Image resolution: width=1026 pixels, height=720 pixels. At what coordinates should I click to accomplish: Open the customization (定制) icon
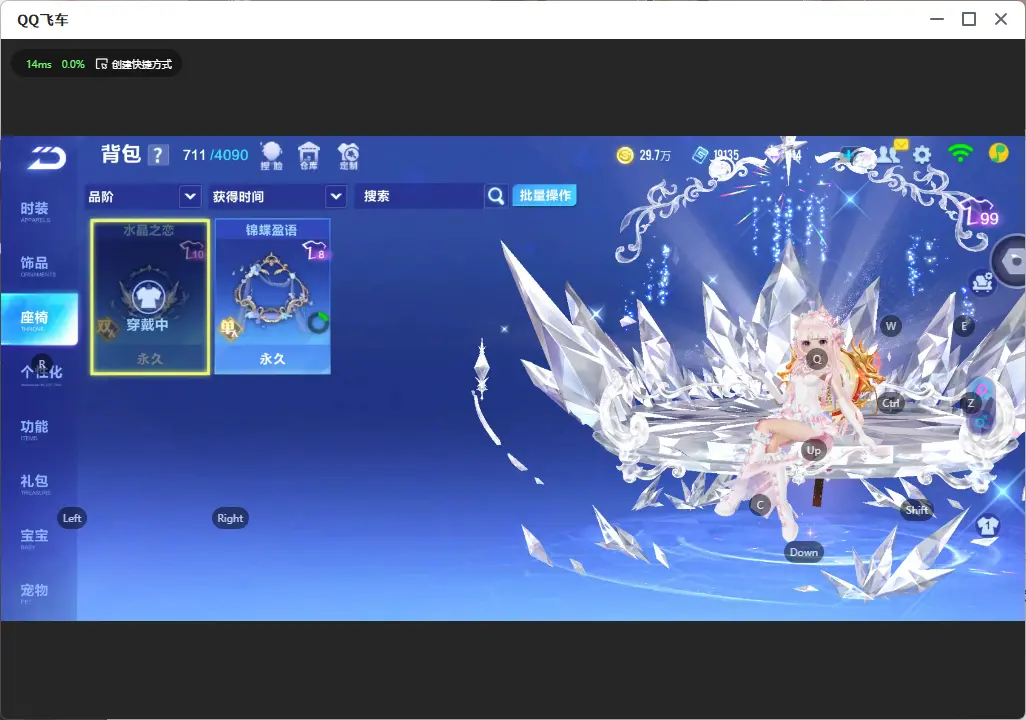(348, 156)
